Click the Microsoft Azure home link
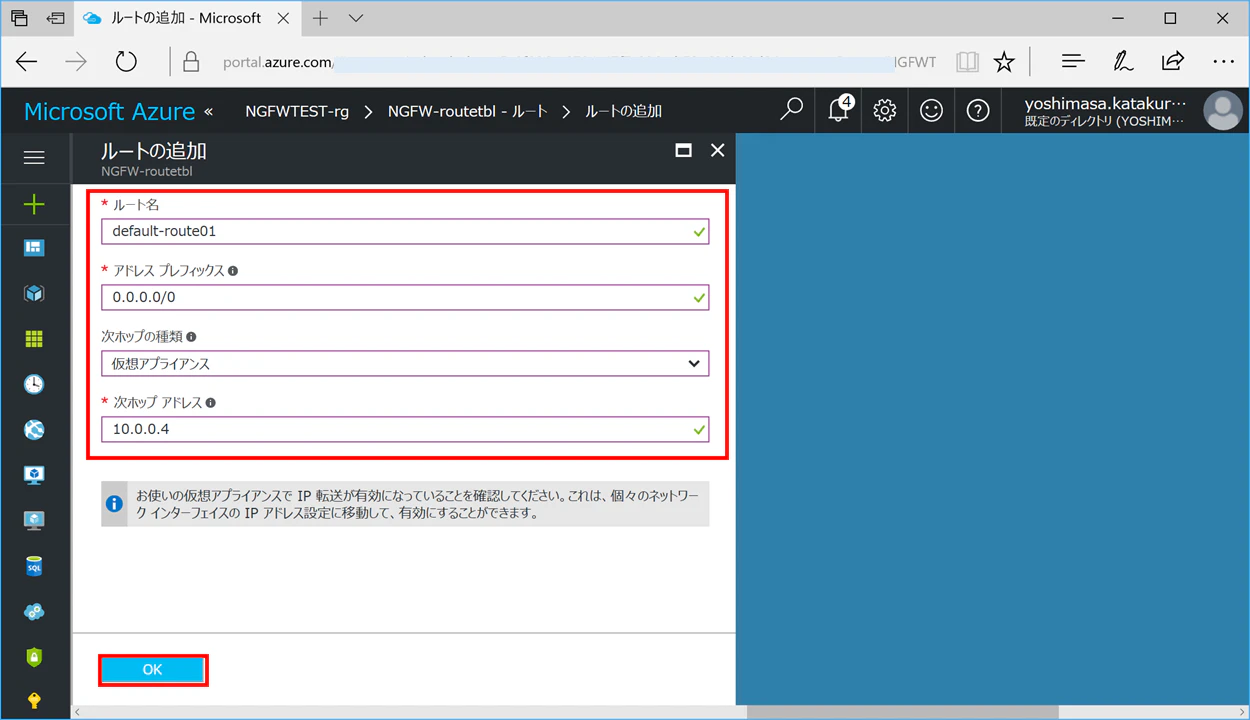This screenshot has height=720, width=1250. pos(109,111)
